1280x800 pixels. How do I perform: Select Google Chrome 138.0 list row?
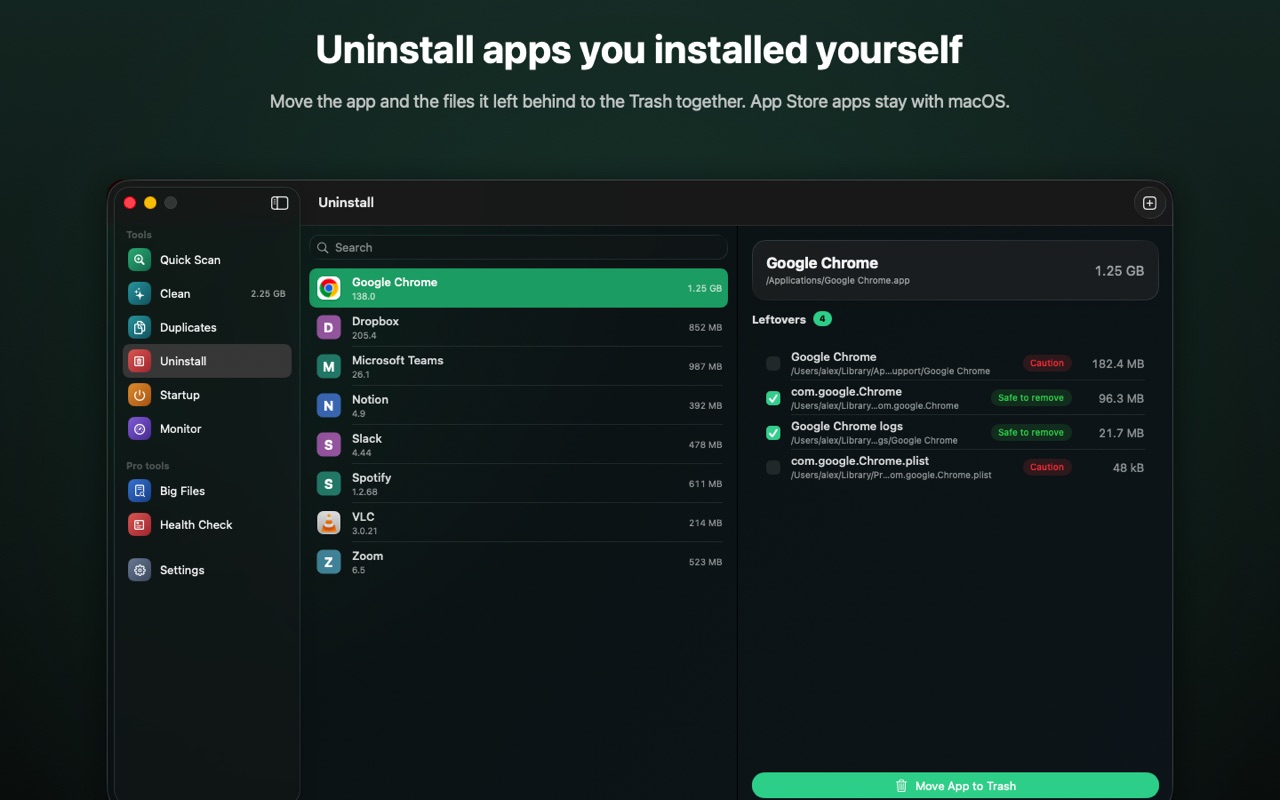coord(518,288)
